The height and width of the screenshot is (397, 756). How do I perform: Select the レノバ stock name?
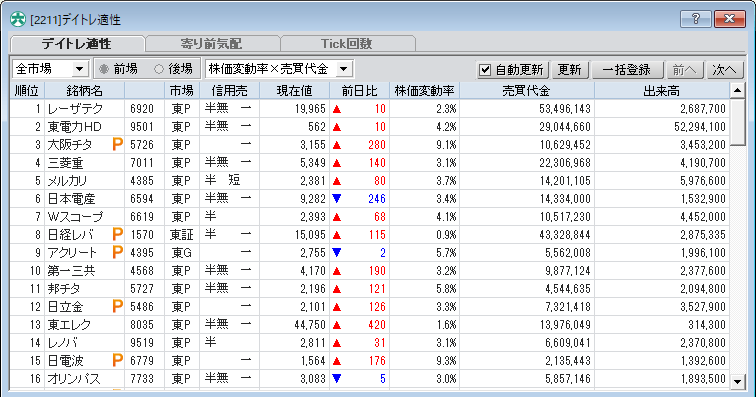point(63,342)
